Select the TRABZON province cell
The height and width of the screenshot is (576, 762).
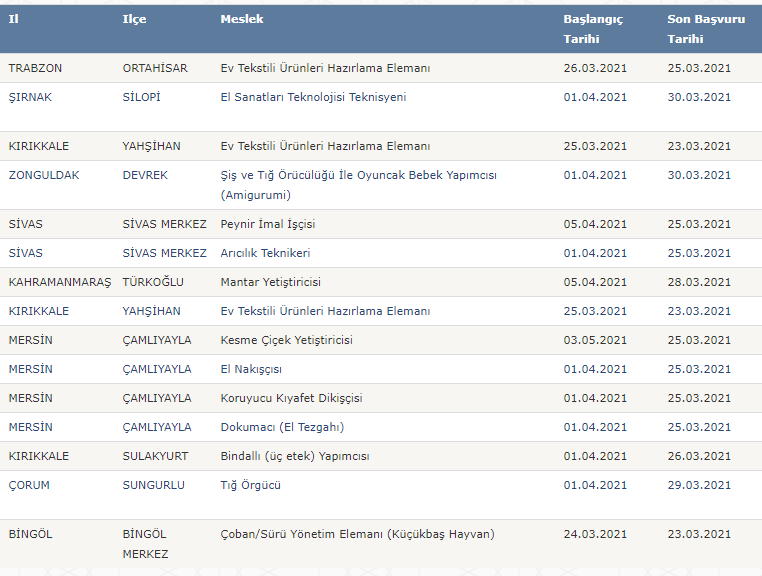pos(35,68)
